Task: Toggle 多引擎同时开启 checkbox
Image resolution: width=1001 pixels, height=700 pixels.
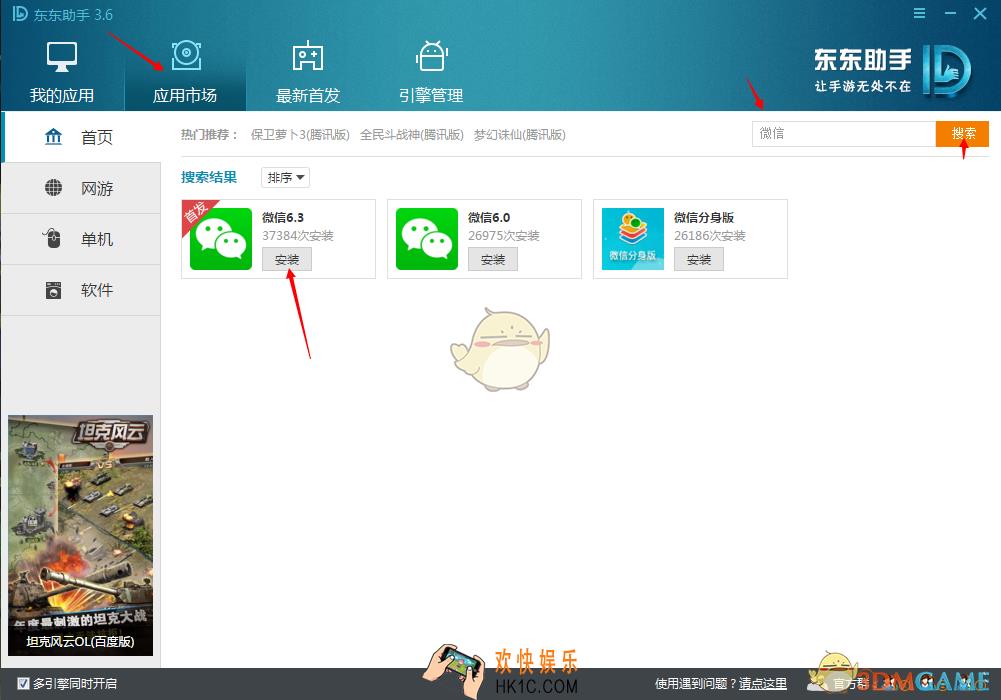Action: pyautogui.click(x=24, y=683)
